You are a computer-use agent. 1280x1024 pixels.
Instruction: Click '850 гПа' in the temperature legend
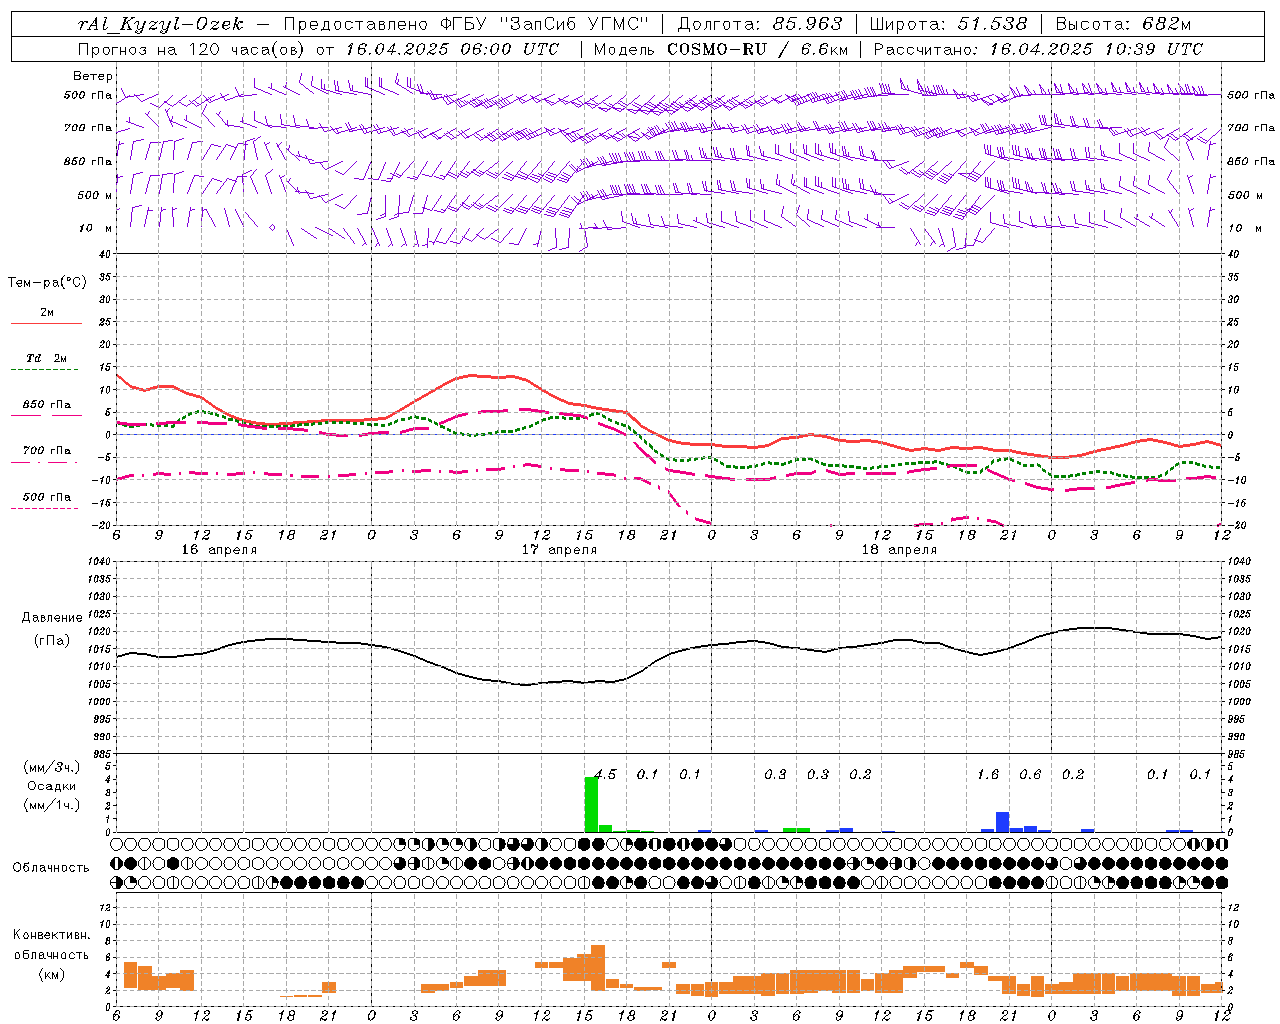click(47, 405)
